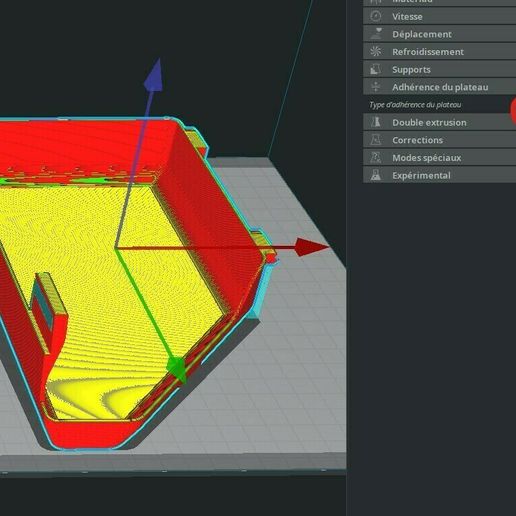Image resolution: width=516 pixels, height=516 pixels.
Task: Expand the Corrections settings category
Action: (x=439, y=140)
